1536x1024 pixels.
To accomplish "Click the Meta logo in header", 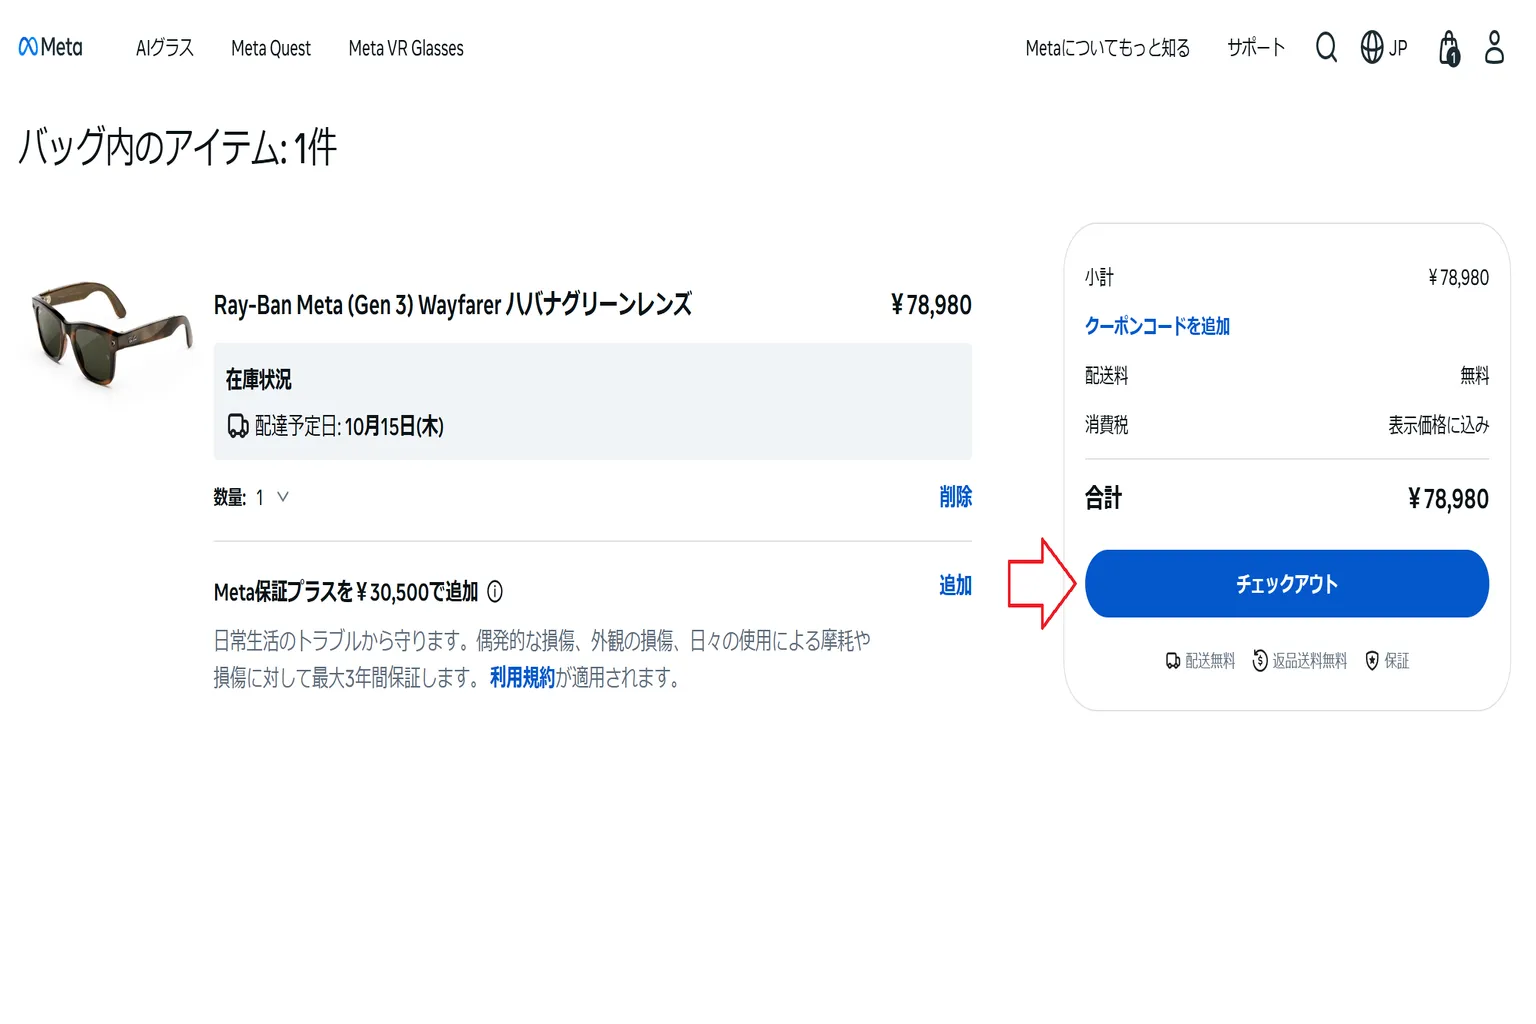I will (51, 47).
